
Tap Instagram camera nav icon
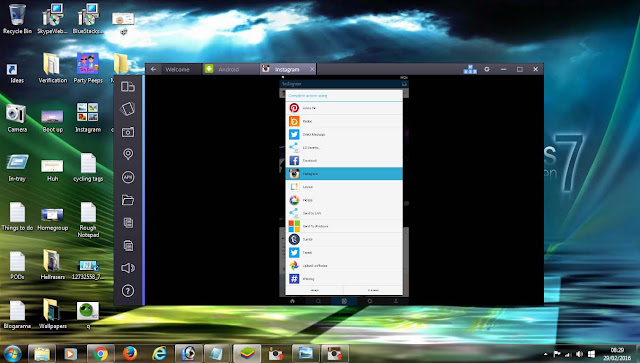point(344,301)
